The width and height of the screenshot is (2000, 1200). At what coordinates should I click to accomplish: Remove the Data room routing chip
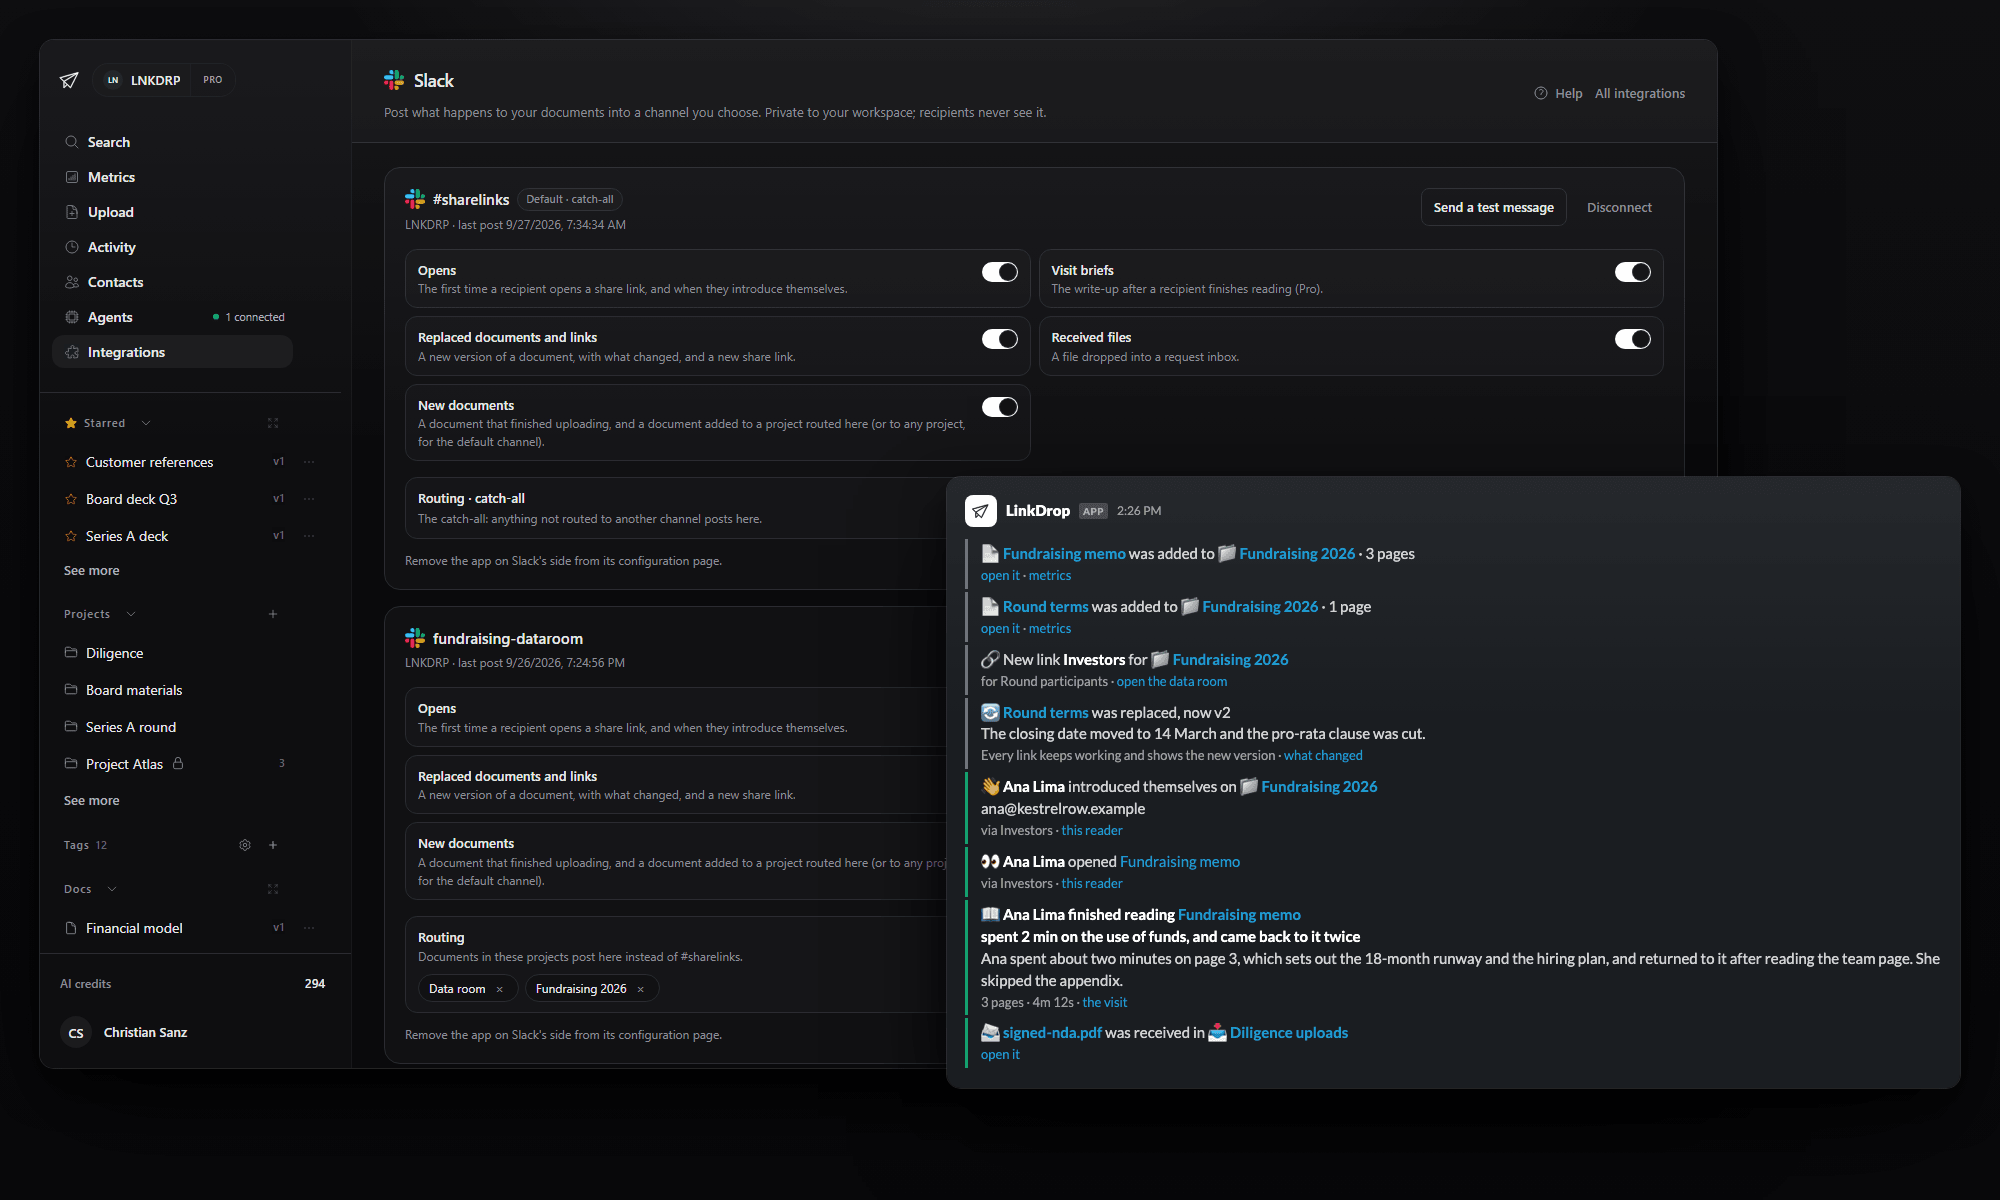pos(500,989)
